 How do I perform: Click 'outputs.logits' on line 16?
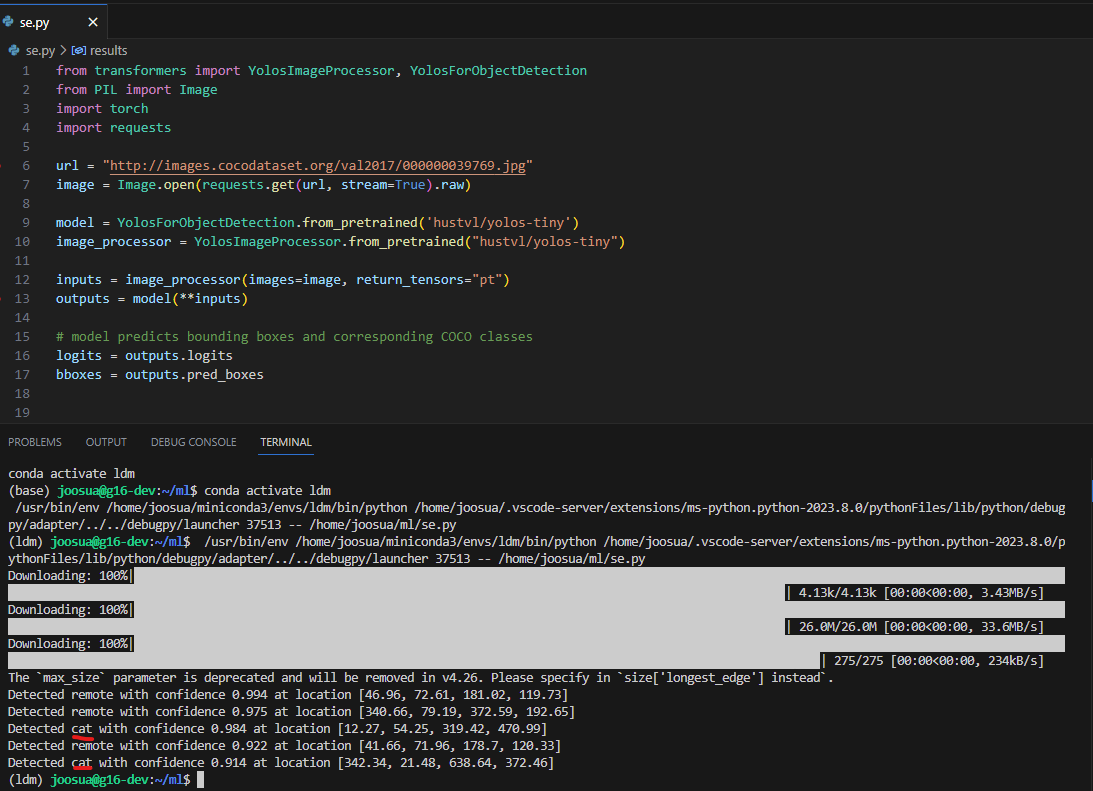pyautogui.click(x=179, y=355)
